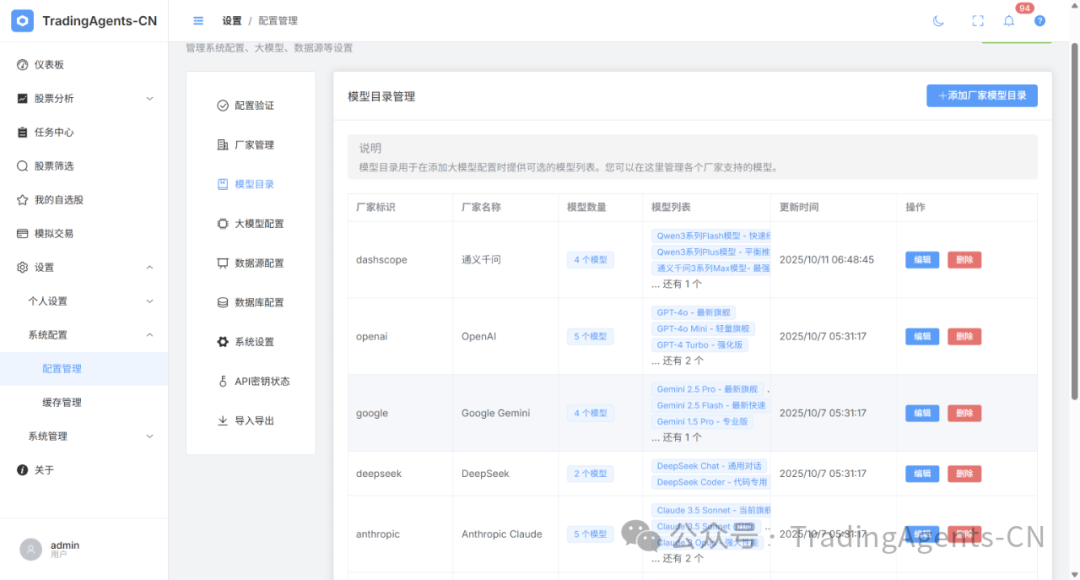Image resolution: width=1080 pixels, height=580 pixels.
Task: Delete the openai provider row
Action: click(964, 337)
